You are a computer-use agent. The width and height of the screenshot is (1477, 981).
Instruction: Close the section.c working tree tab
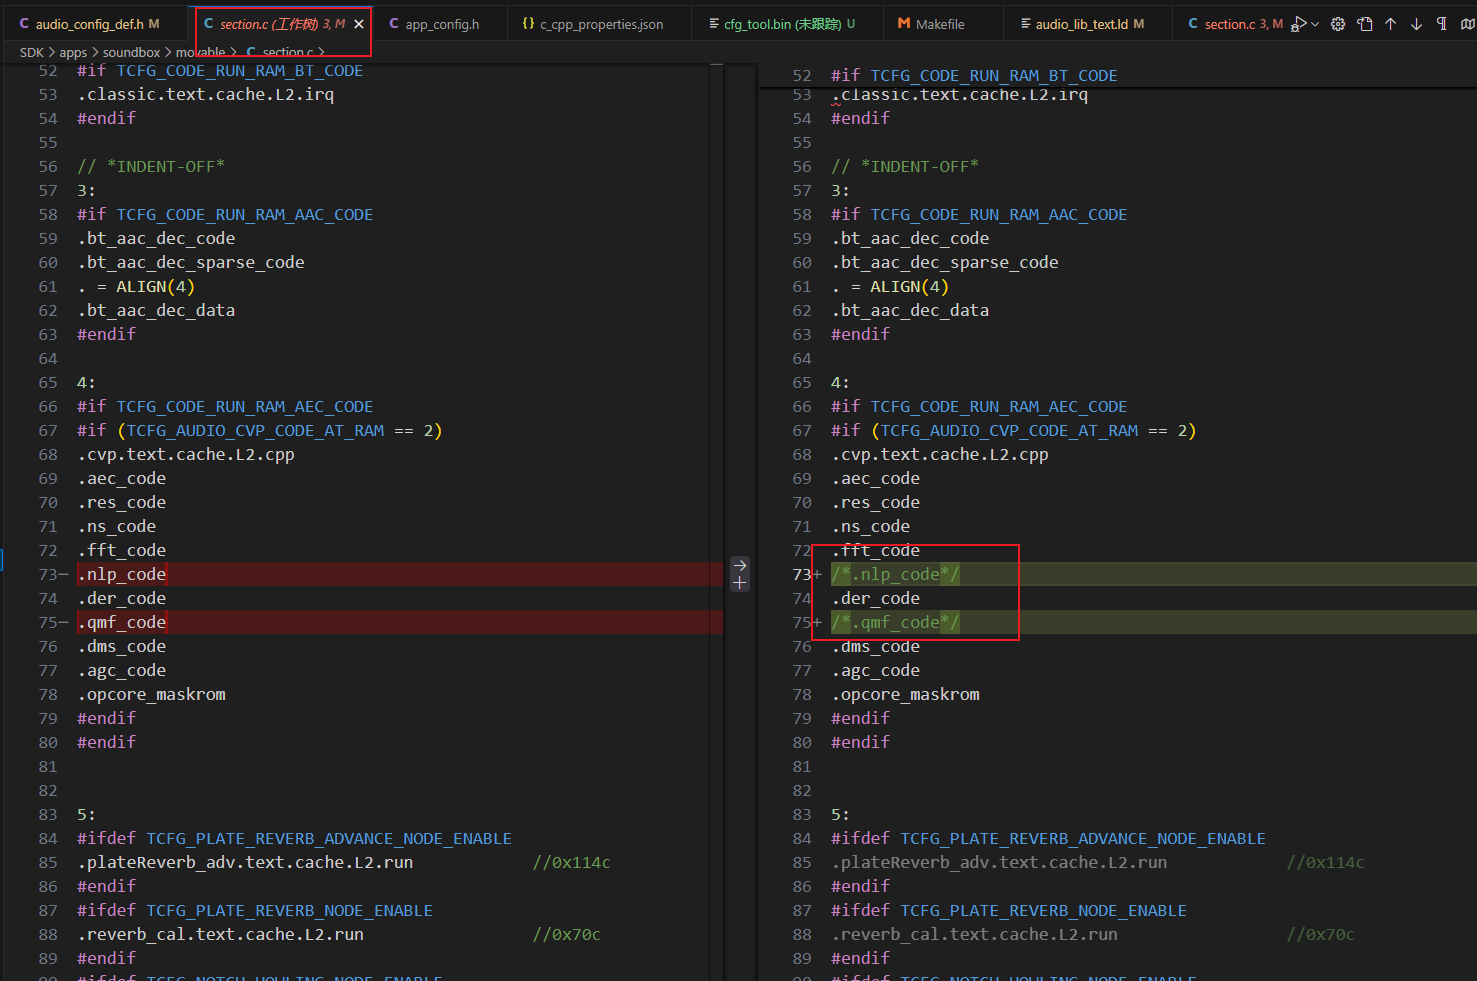(x=359, y=24)
